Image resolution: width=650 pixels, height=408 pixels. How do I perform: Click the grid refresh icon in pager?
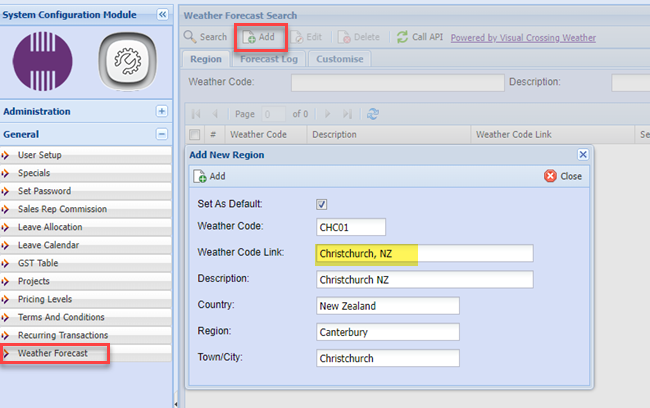tap(373, 114)
